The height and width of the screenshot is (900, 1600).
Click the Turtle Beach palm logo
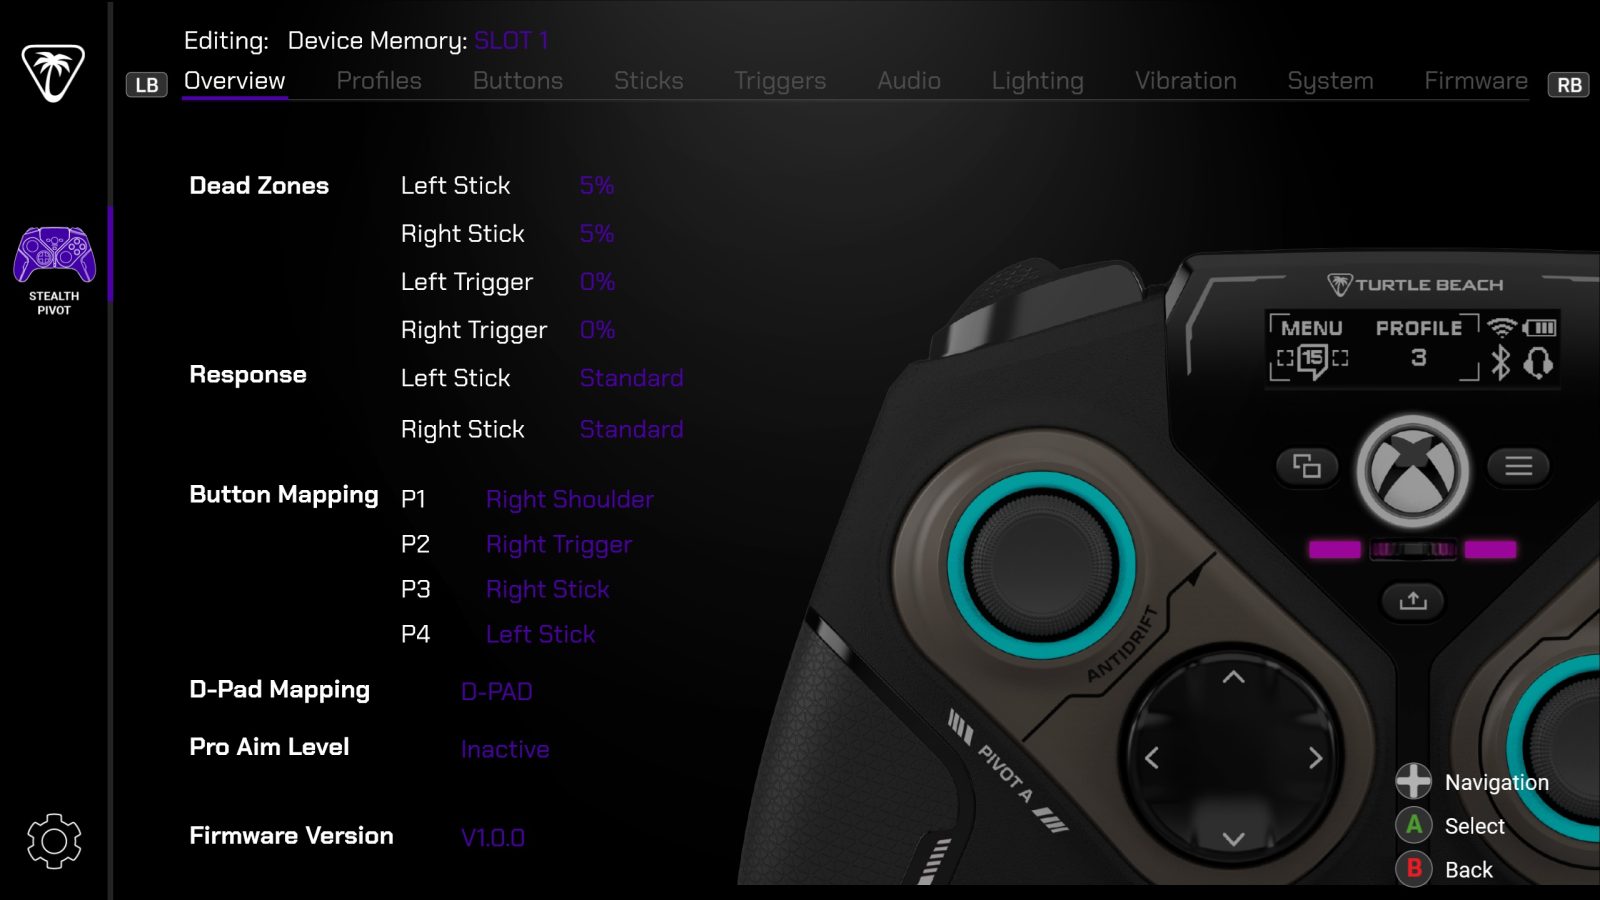click(53, 73)
